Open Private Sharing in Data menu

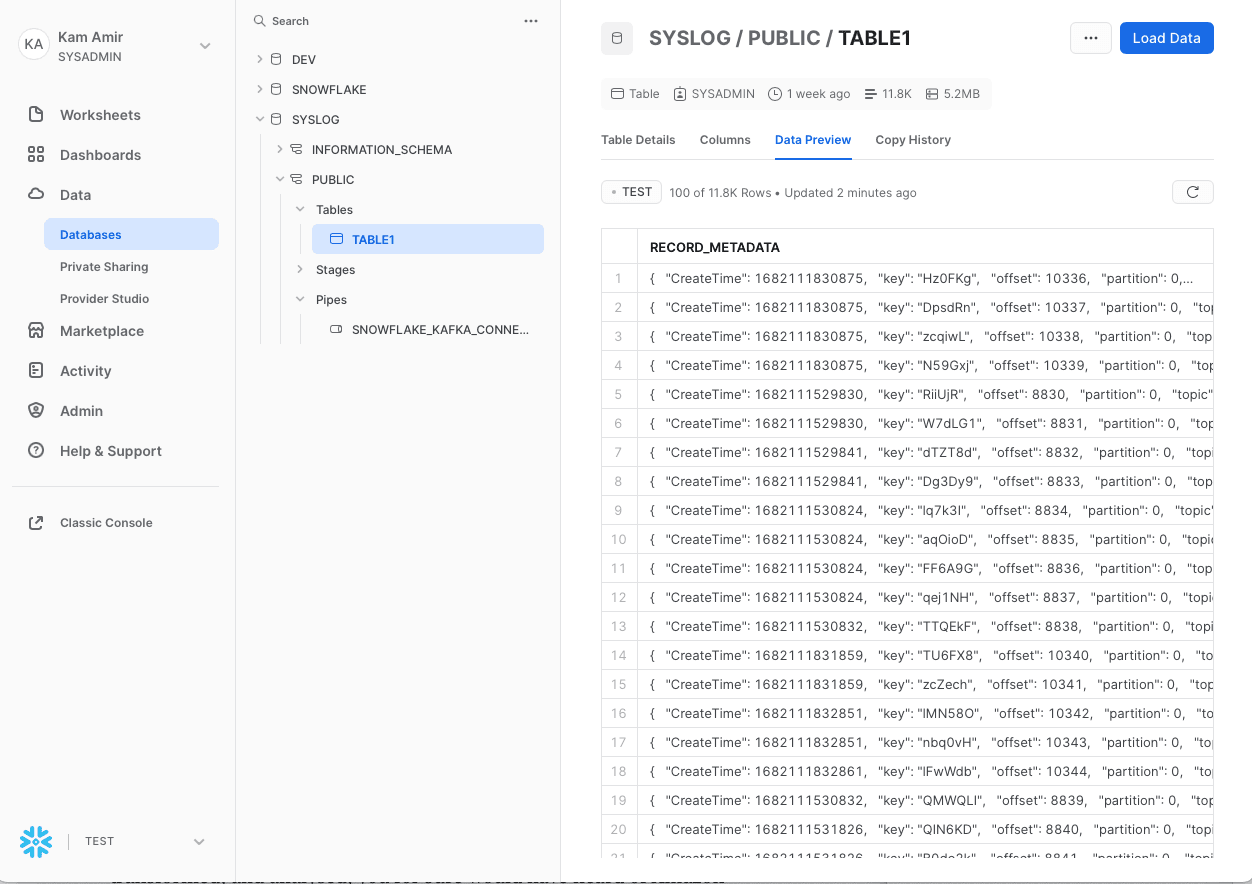104,267
